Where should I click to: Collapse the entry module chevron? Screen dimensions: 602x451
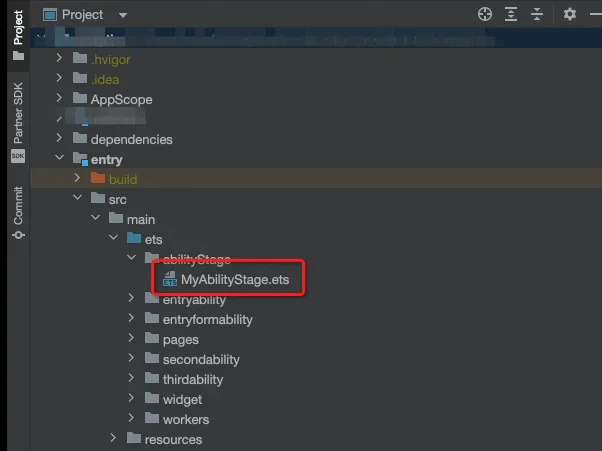[x=60, y=157]
